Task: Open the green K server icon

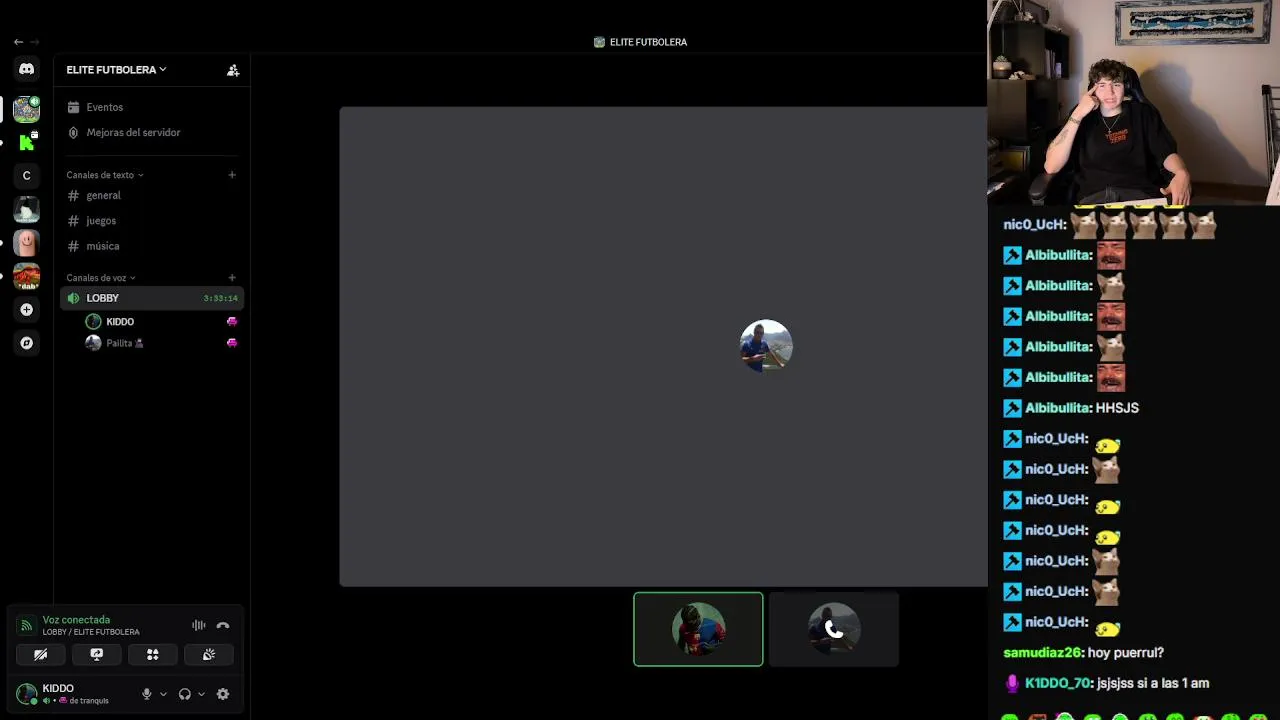Action: coord(27,142)
